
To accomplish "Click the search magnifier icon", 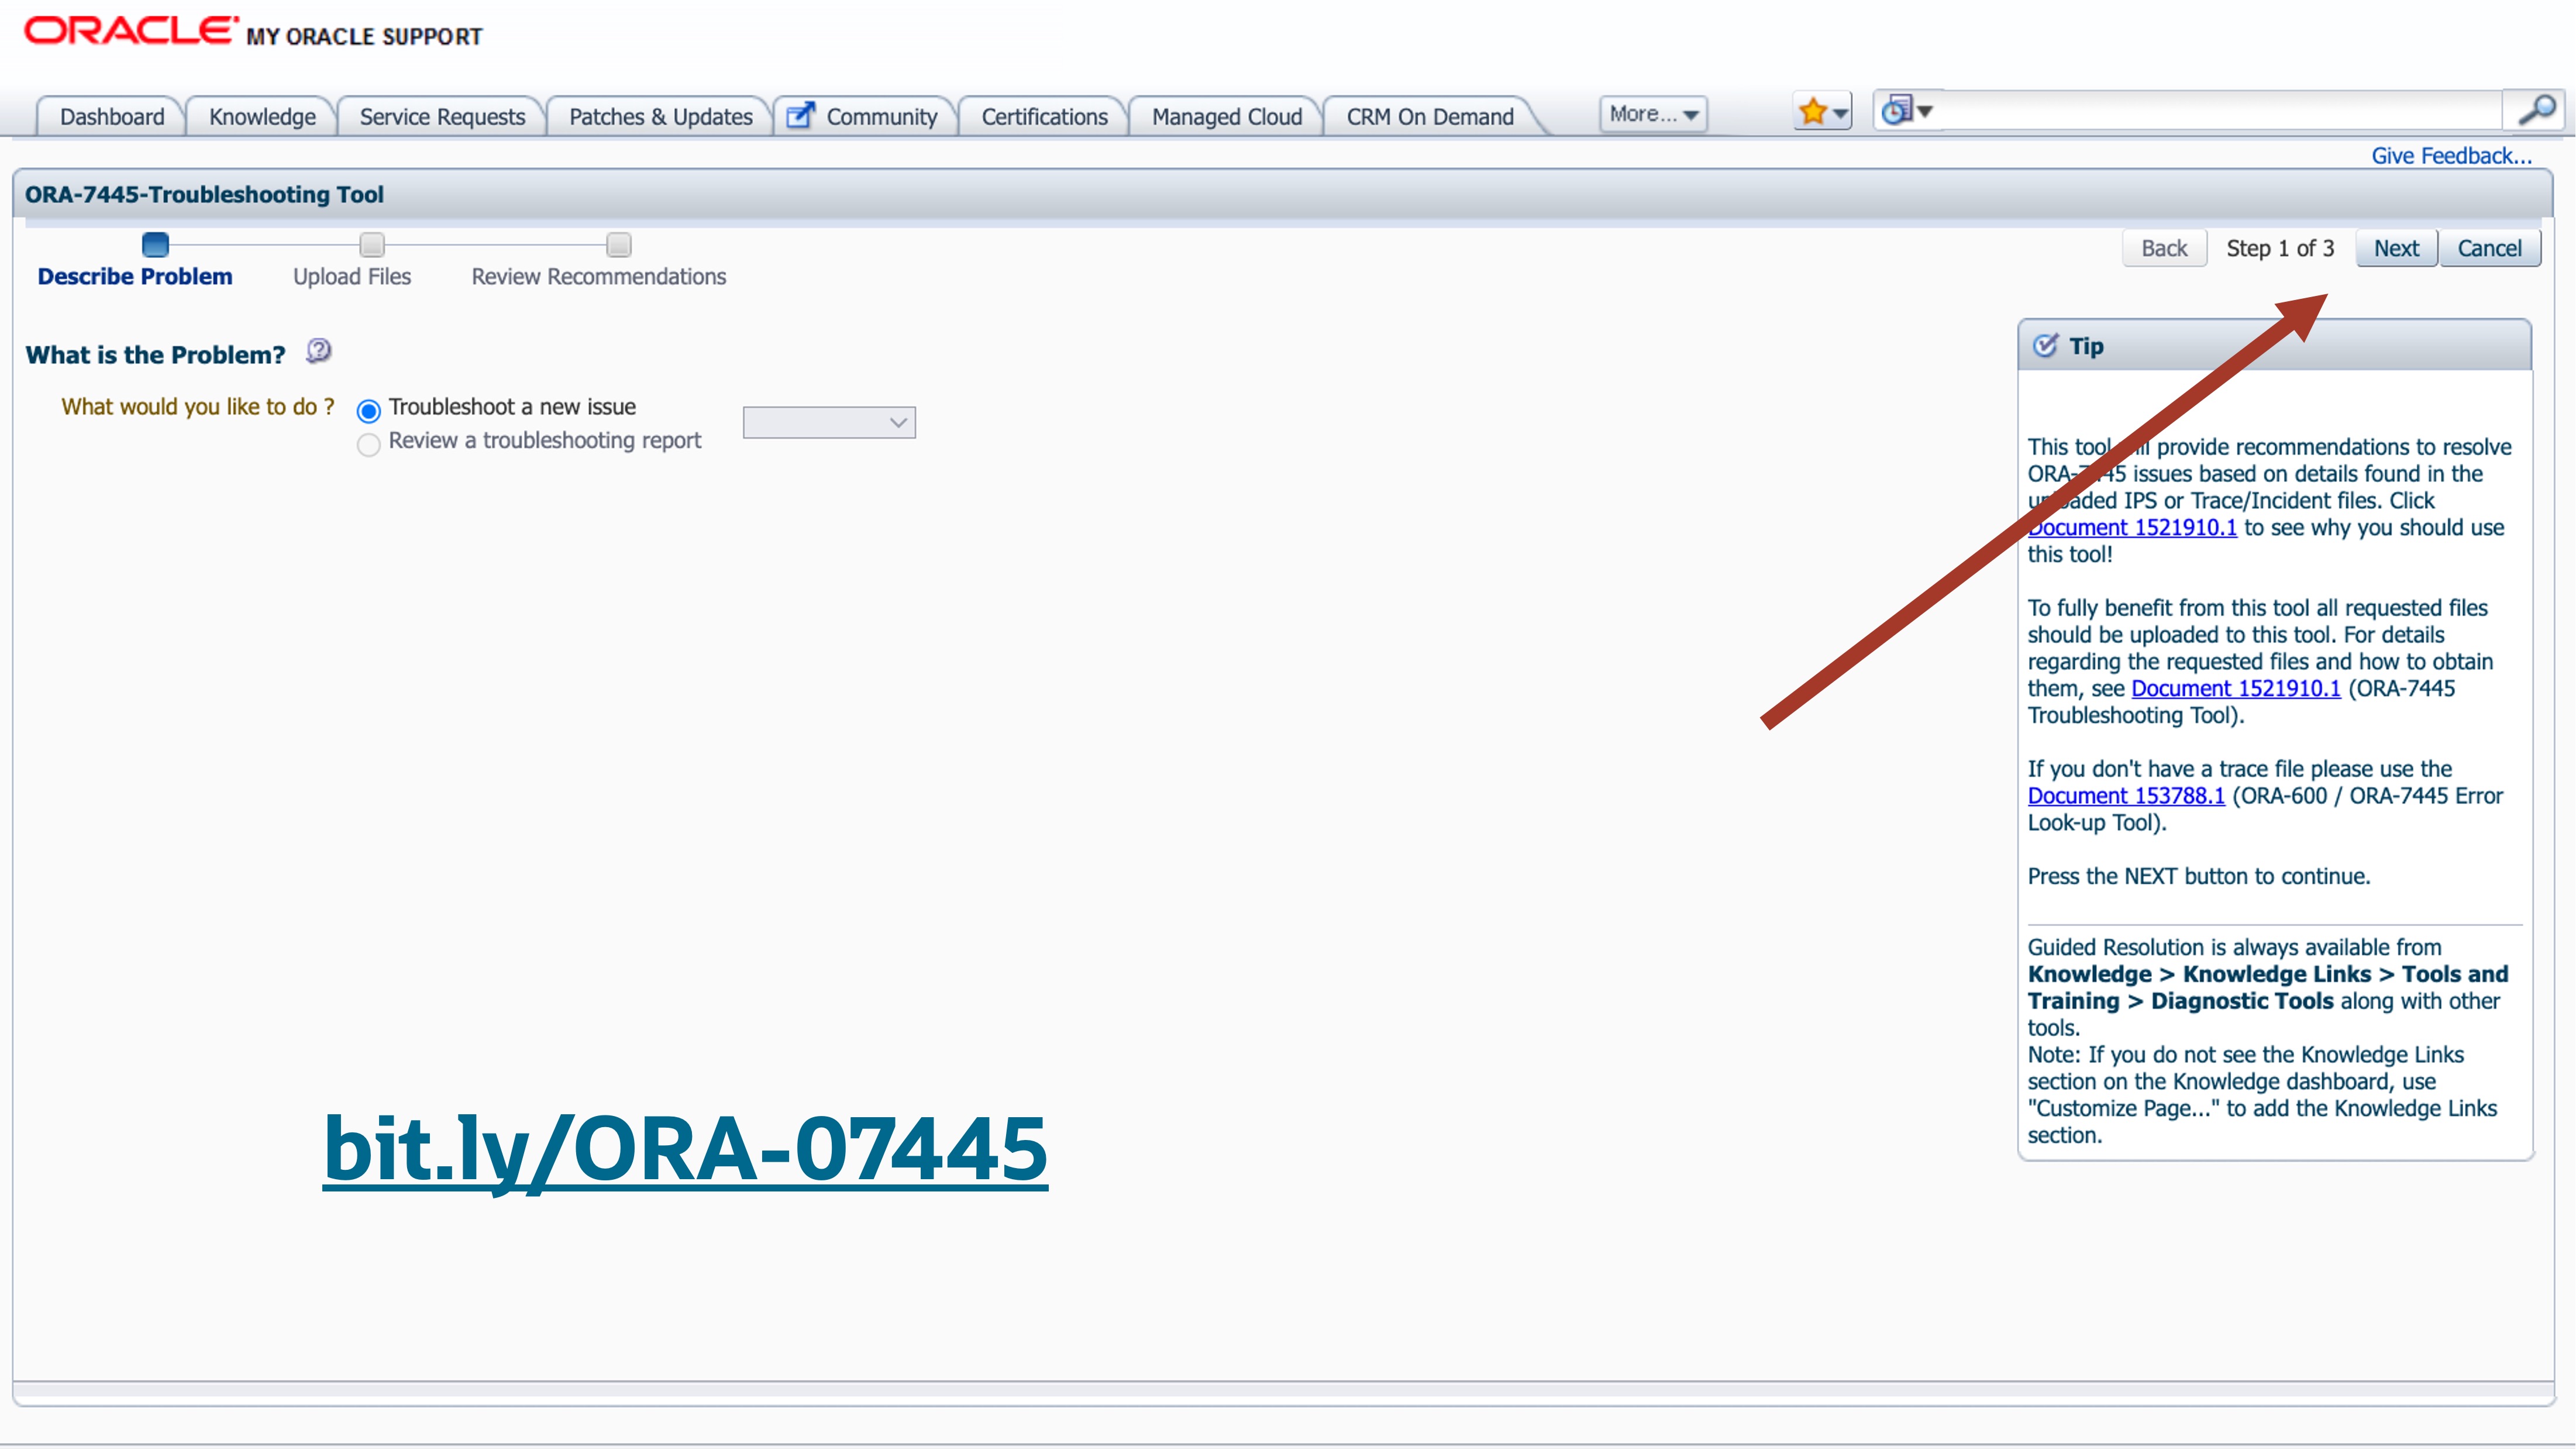I will [x=2537, y=110].
